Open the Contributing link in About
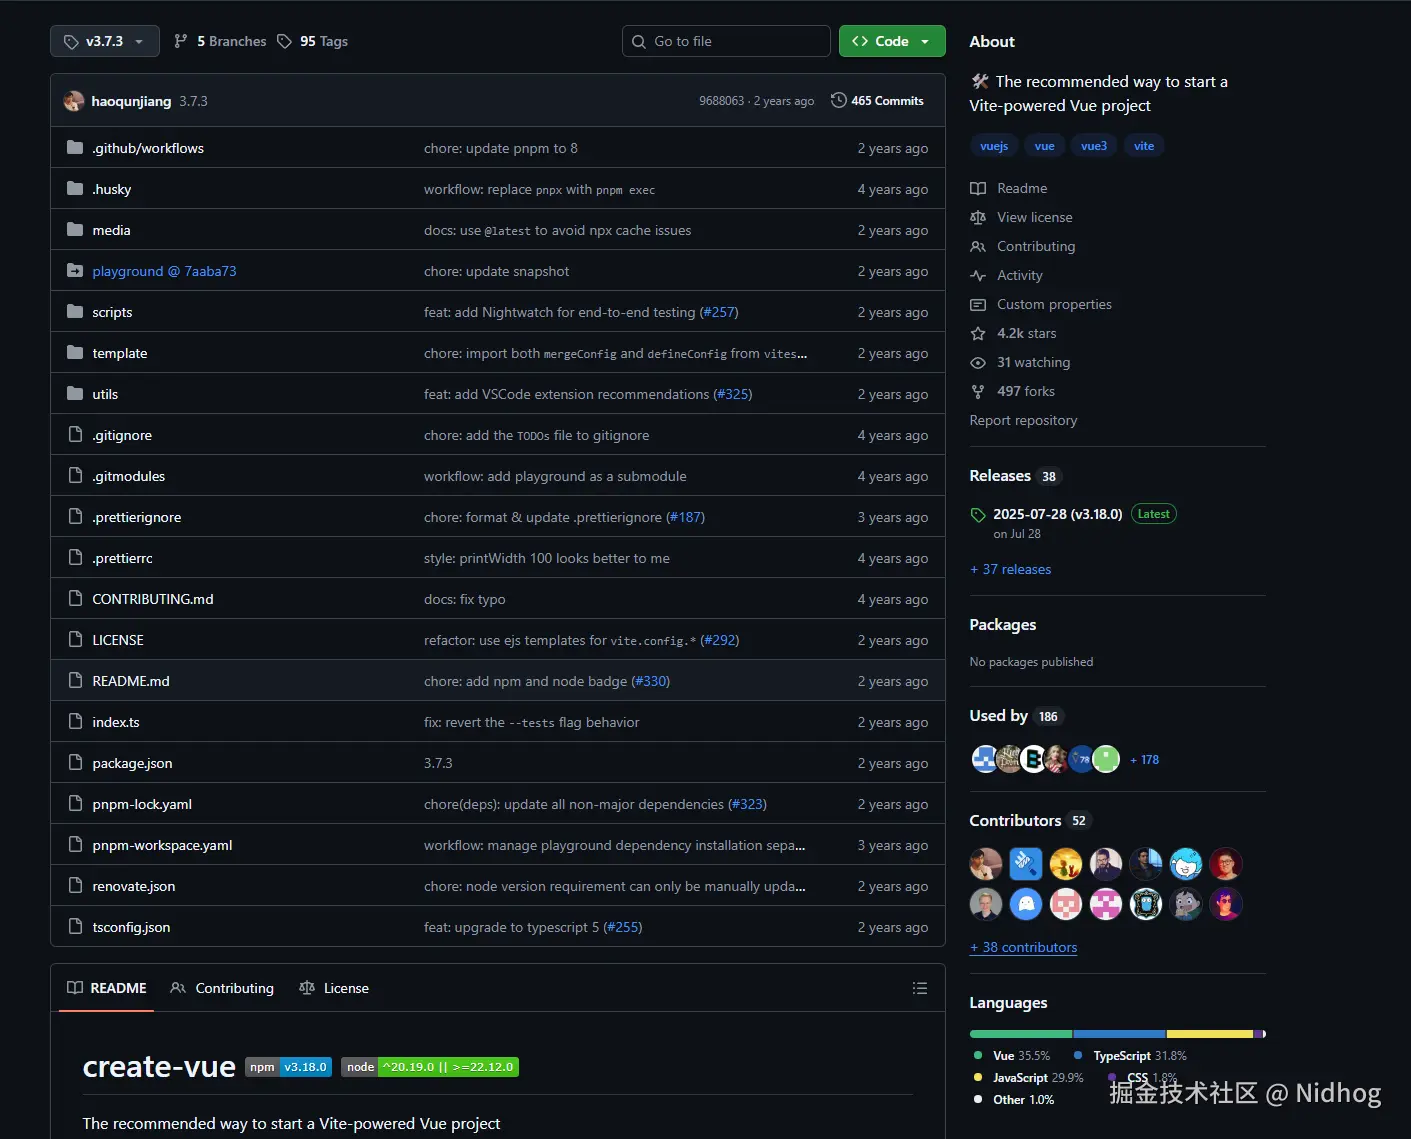1411x1139 pixels. pos(1023,246)
